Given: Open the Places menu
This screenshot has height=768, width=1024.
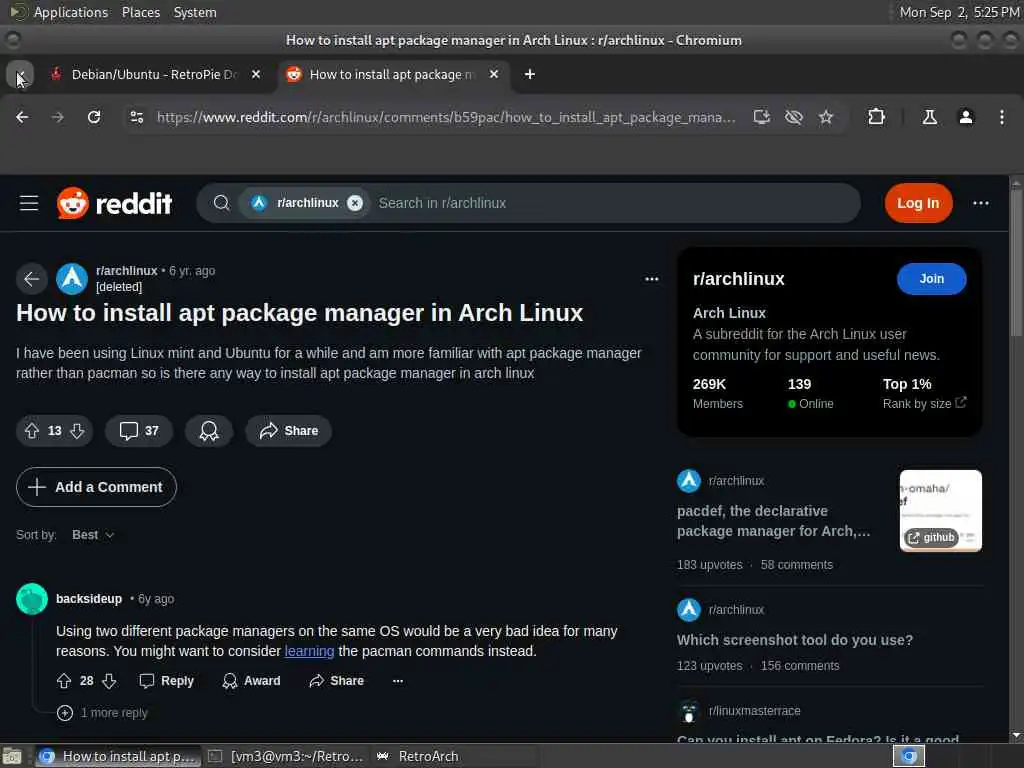Looking at the screenshot, I should [141, 12].
